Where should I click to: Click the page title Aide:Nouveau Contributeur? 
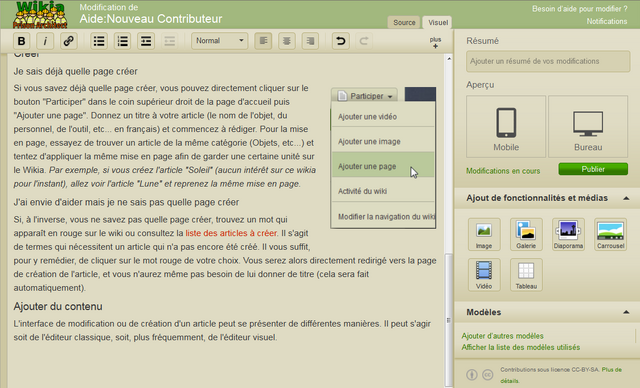click(x=151, y=19)
